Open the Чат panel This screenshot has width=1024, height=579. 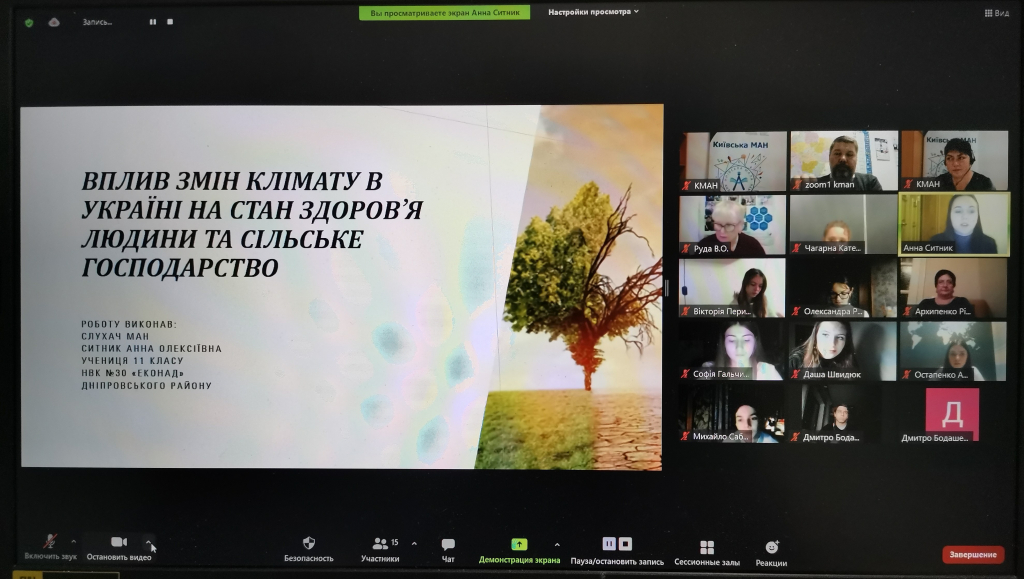[448, 550]
